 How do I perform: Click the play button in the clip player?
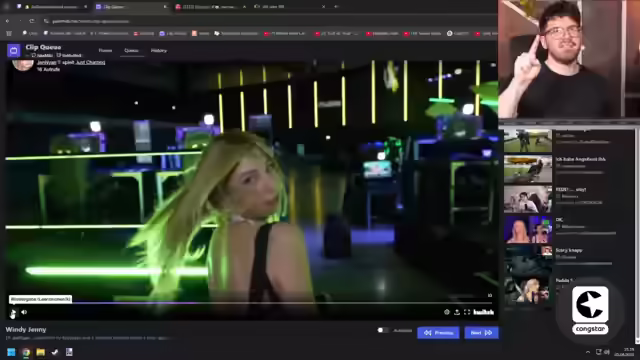pos(13,312)
